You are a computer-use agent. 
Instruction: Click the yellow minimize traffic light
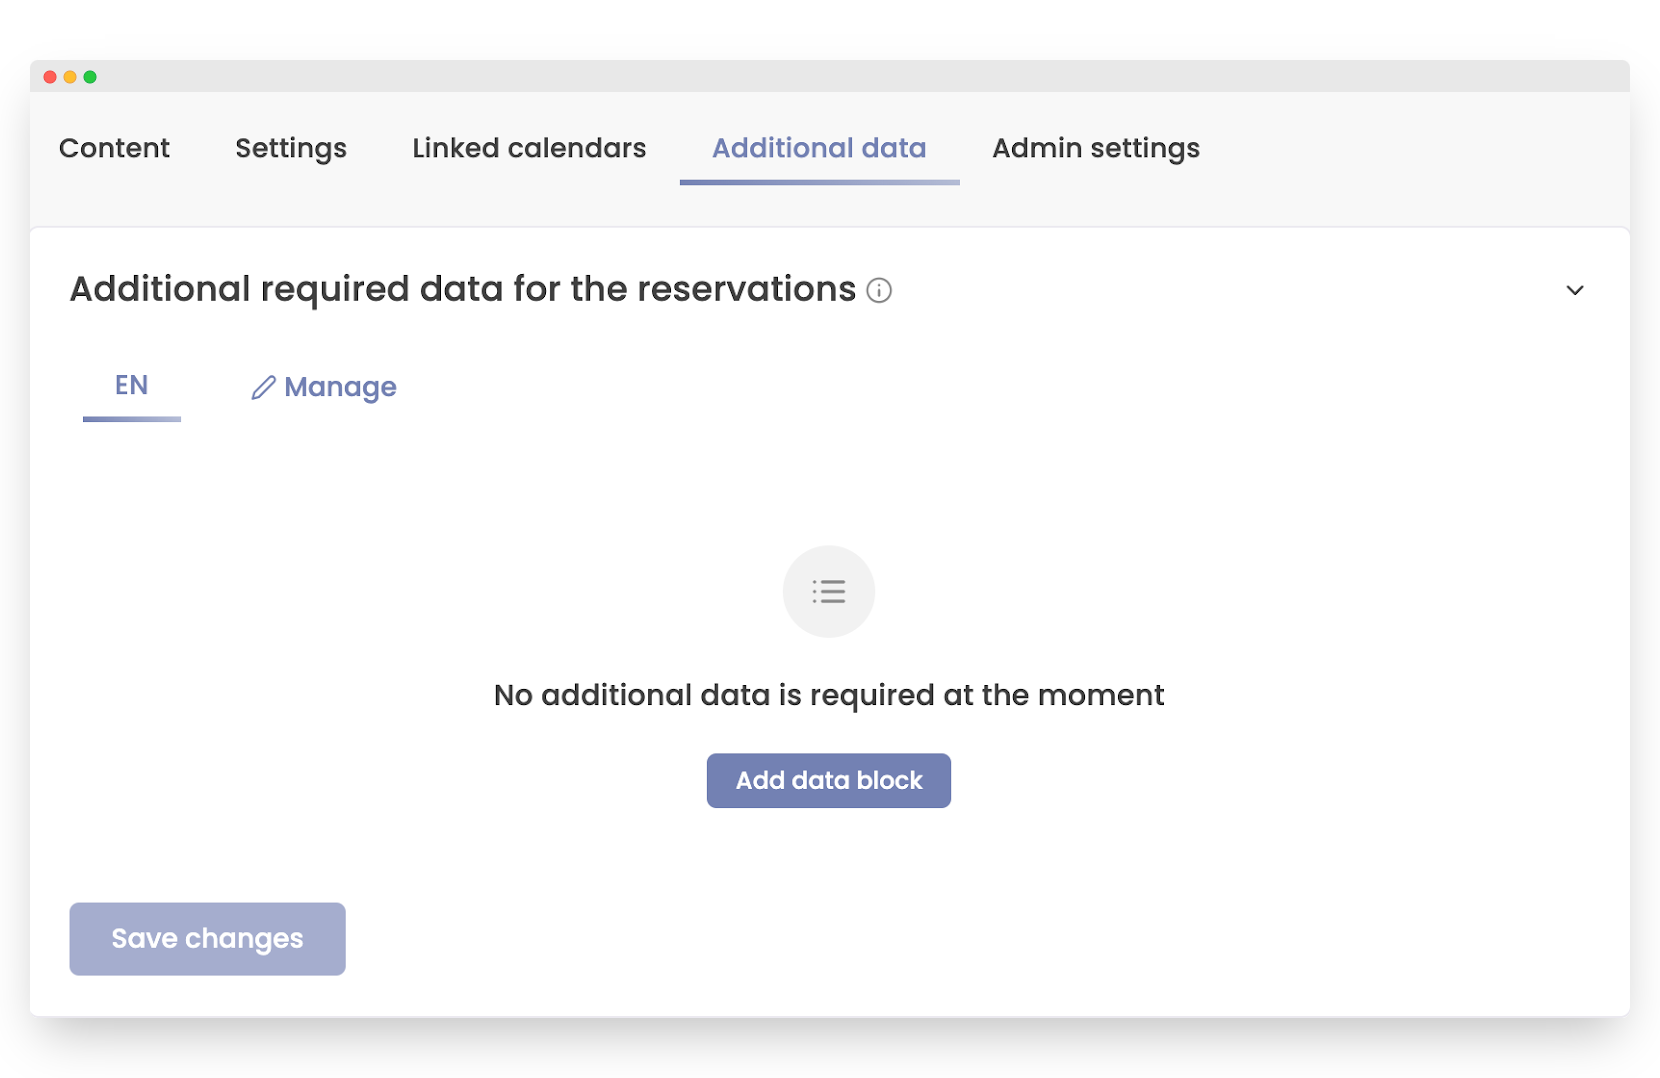tap(69, 76)
